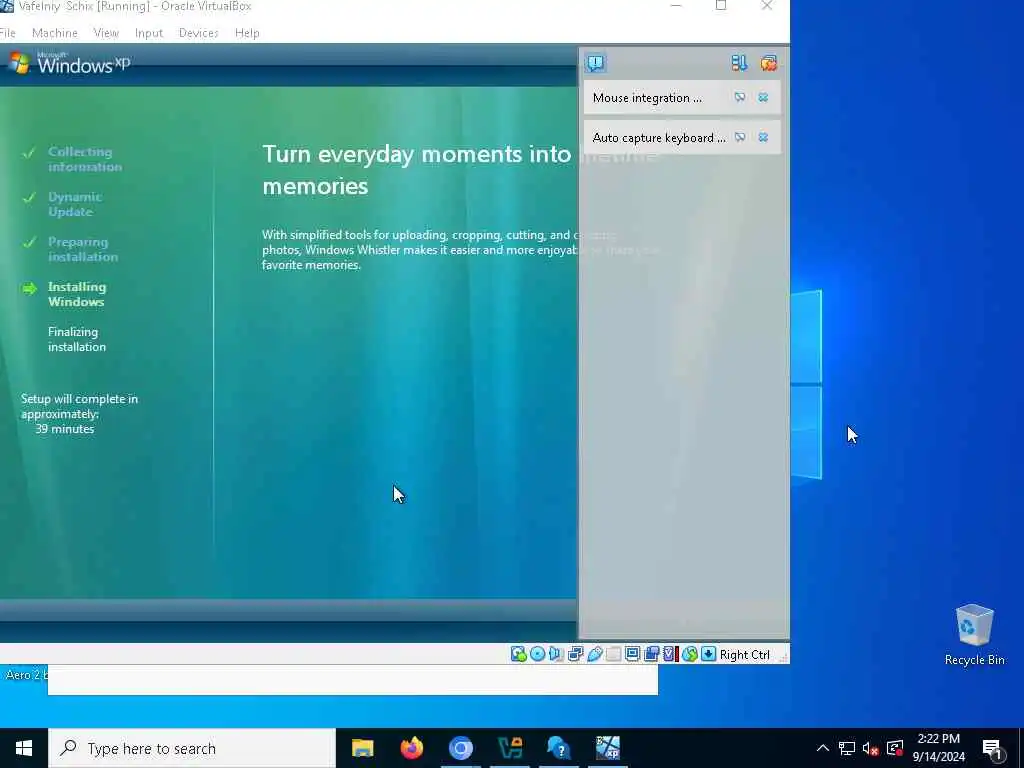Click the Dynamic Update setup step

[74, 204]
